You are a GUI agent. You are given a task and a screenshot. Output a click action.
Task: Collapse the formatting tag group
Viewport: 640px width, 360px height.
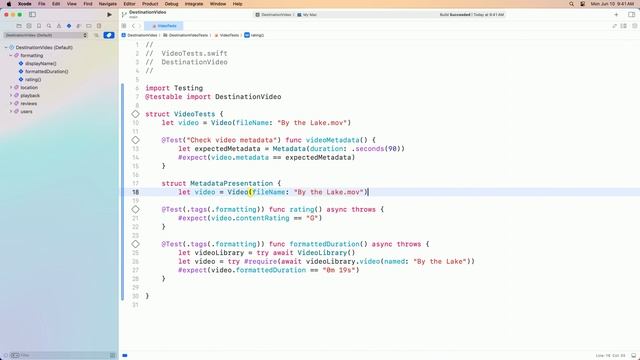[11, 56]
